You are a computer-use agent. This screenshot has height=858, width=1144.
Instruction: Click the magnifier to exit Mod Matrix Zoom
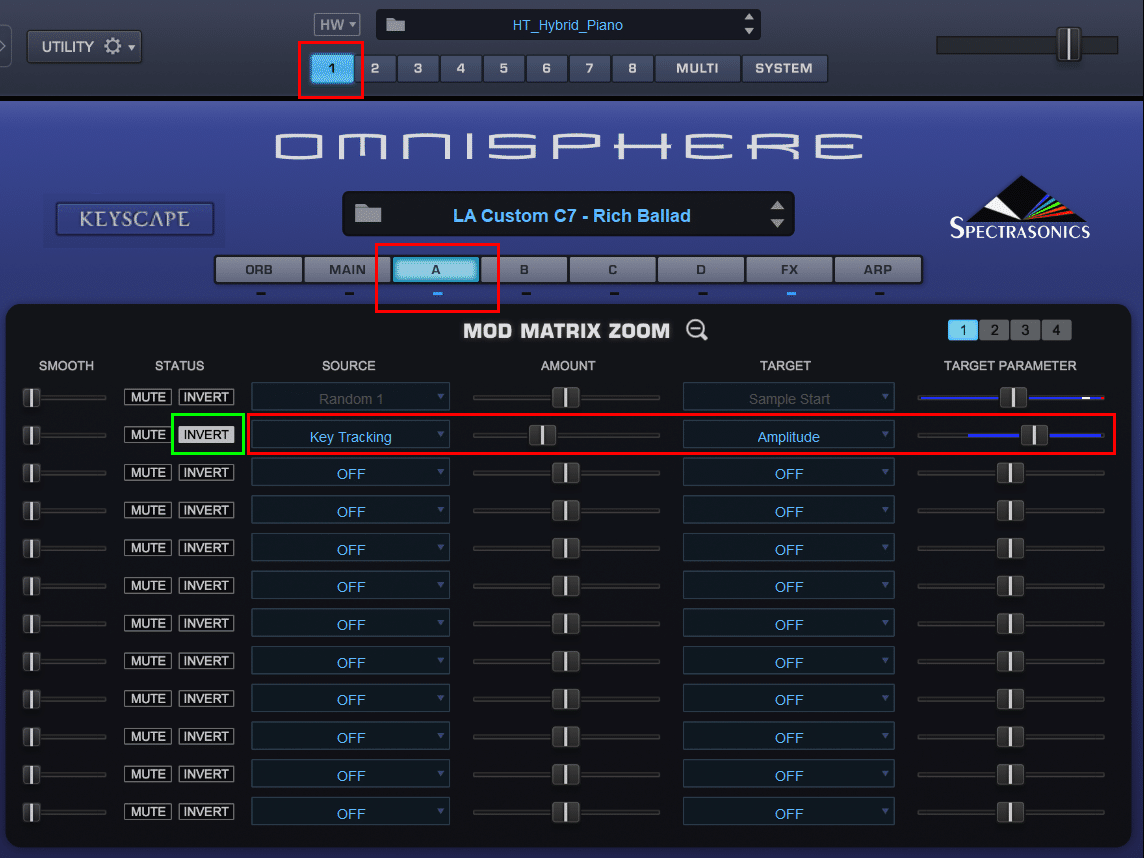click(x=696, y=330)
